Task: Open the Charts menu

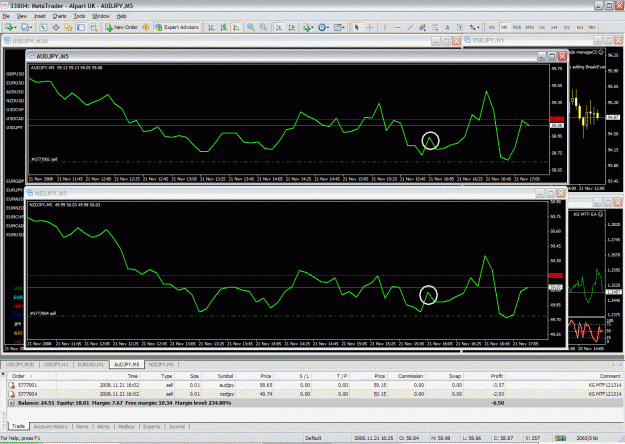Action: pos(59,16)
